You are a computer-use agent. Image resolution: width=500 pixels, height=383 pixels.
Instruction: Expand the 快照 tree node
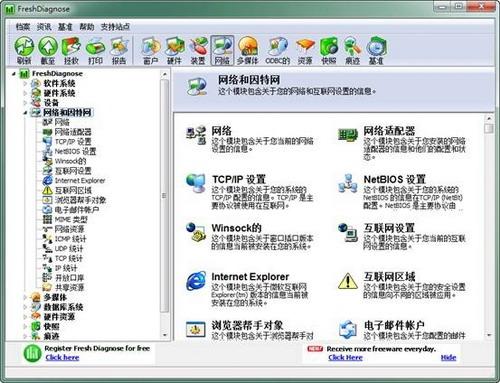(x=25, y=326)
